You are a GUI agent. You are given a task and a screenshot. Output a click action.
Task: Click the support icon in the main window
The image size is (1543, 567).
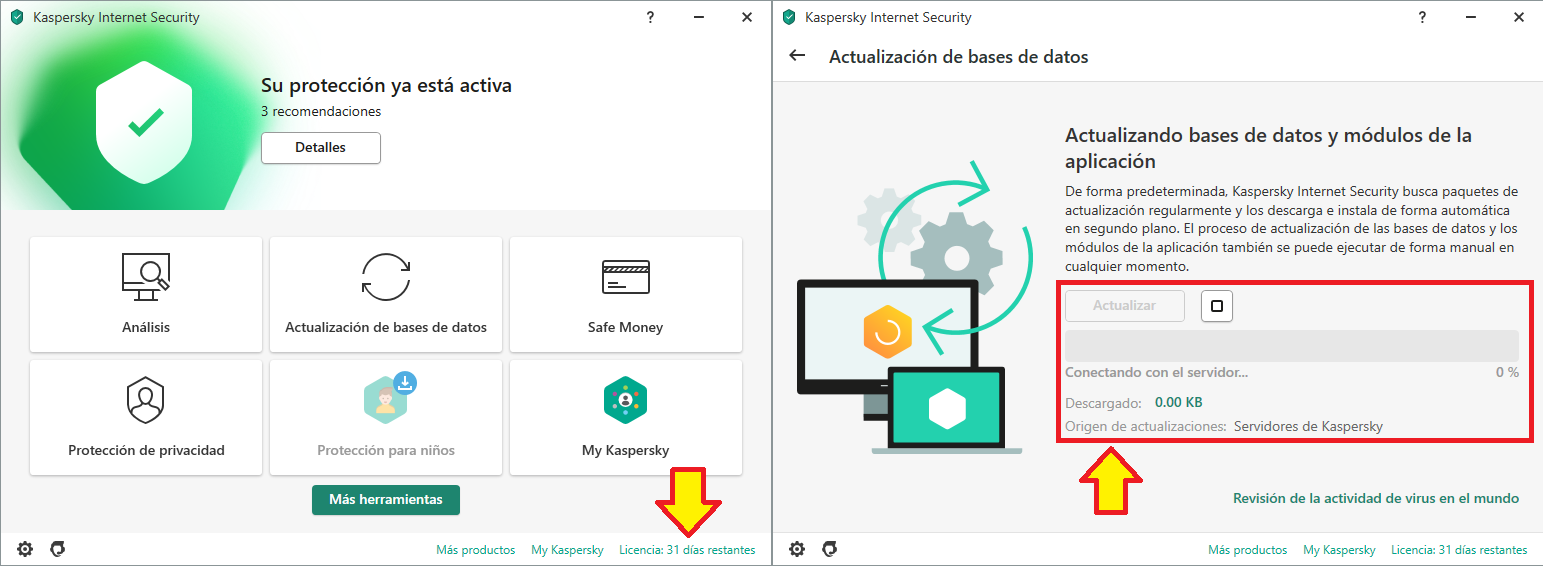tap(58, 549)
